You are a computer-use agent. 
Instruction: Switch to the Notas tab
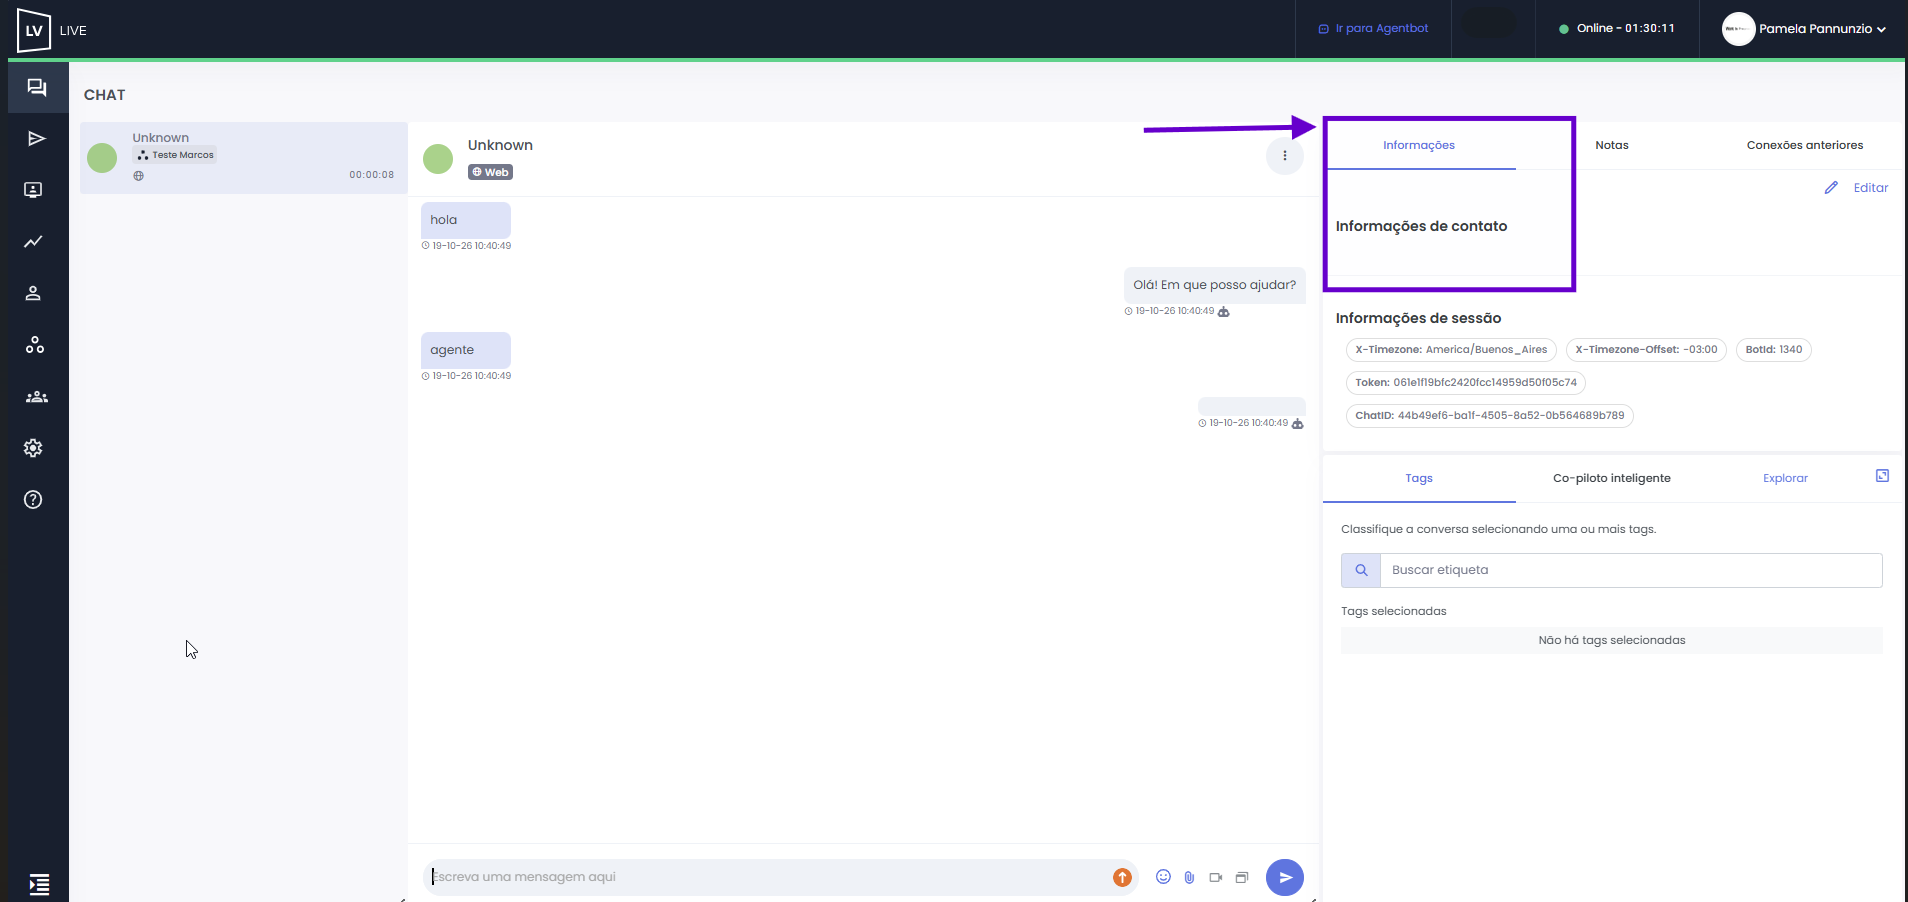[1612, 146]
